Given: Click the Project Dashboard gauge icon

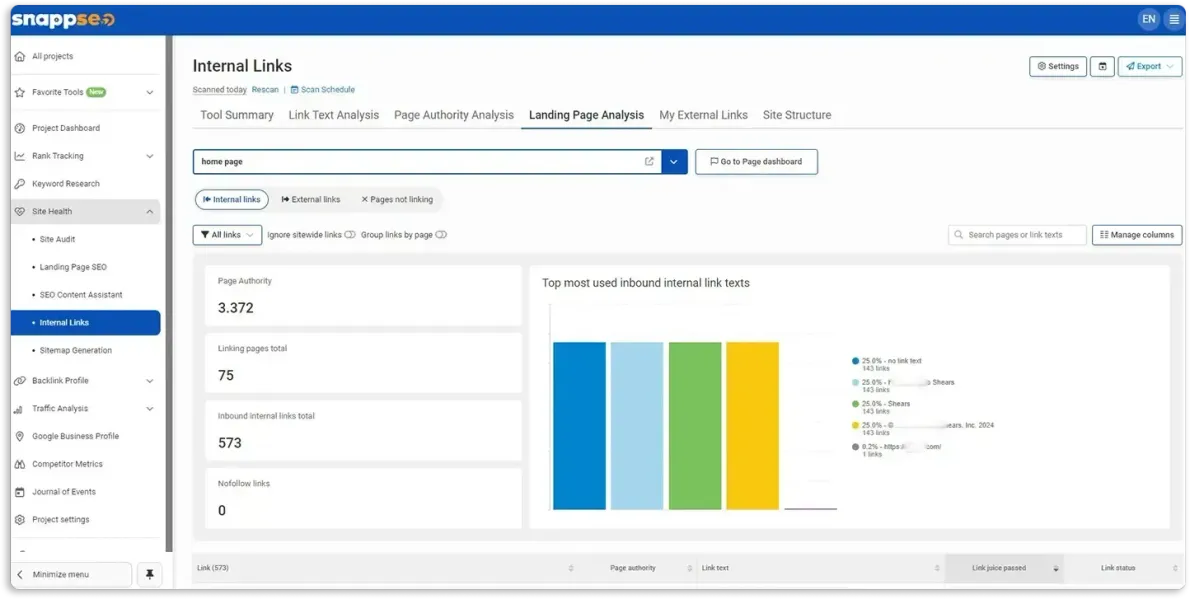Looking at the screenshot, I should pyautogui.click(x=20, y=128).
